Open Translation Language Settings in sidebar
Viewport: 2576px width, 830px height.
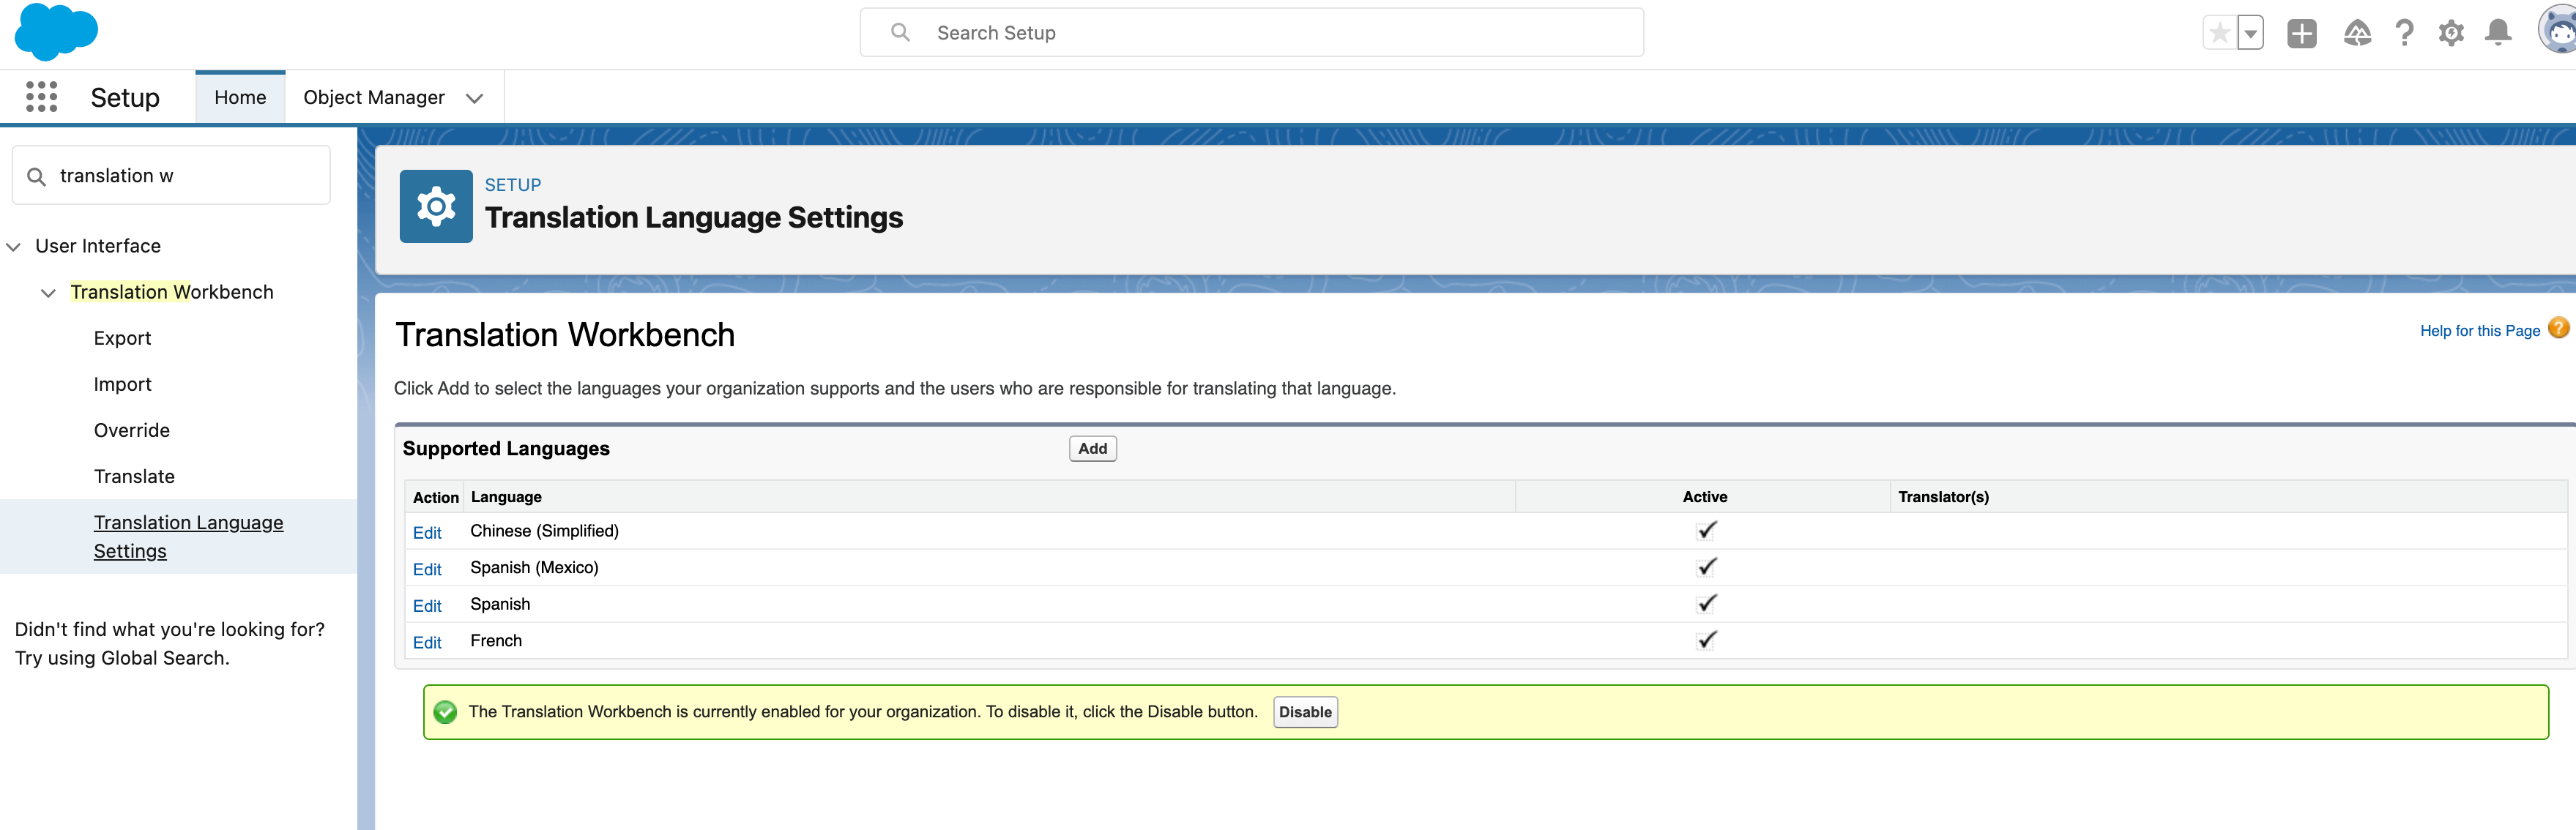click(188, 536)
